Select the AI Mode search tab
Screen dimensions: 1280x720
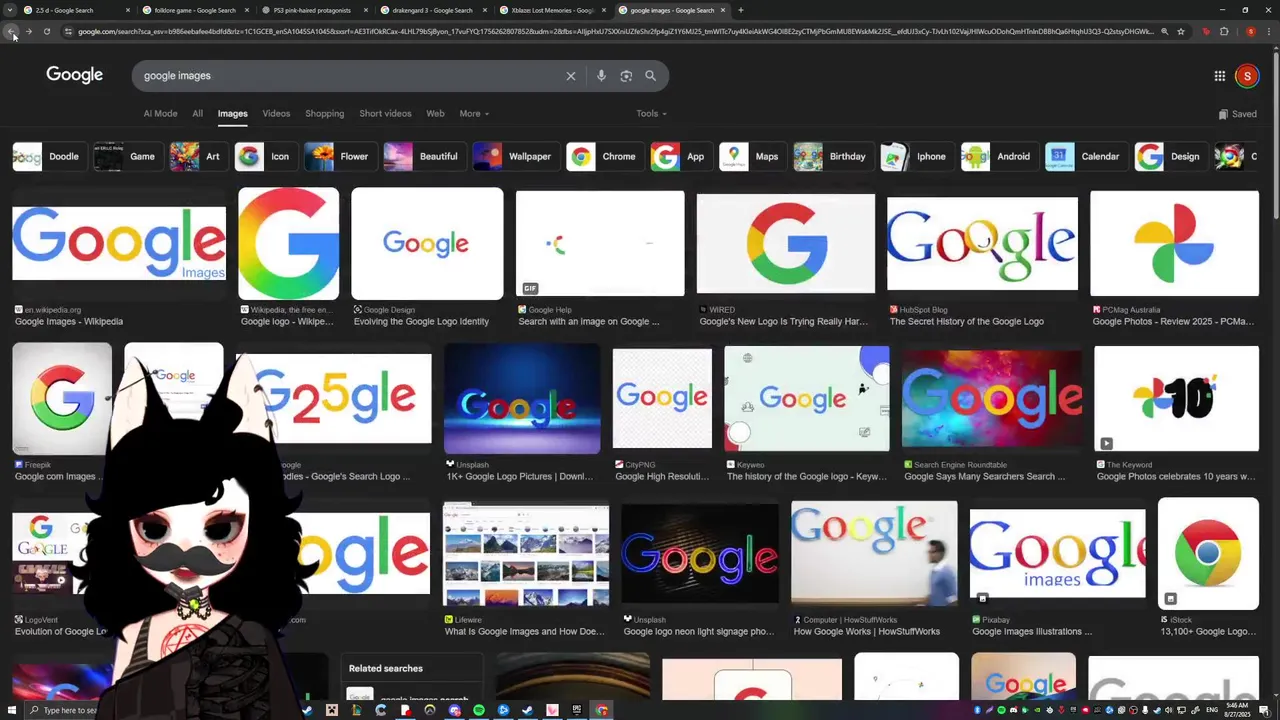[160, 114]
